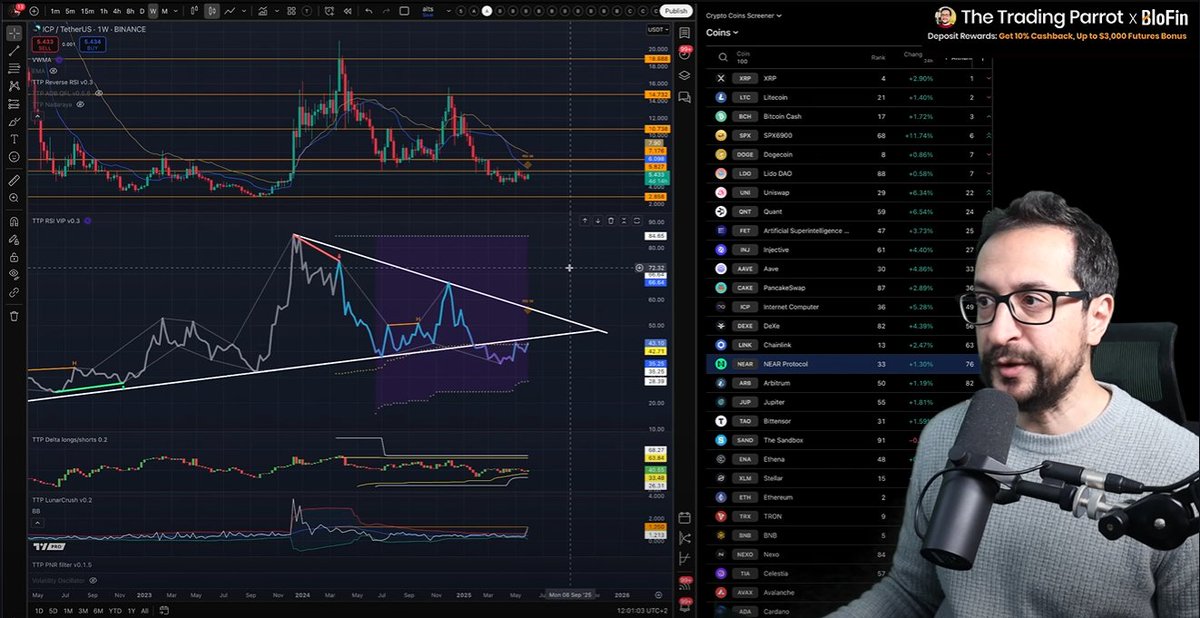Toggle Volatility Oscillator visibility eye

(x=95, y=579)
